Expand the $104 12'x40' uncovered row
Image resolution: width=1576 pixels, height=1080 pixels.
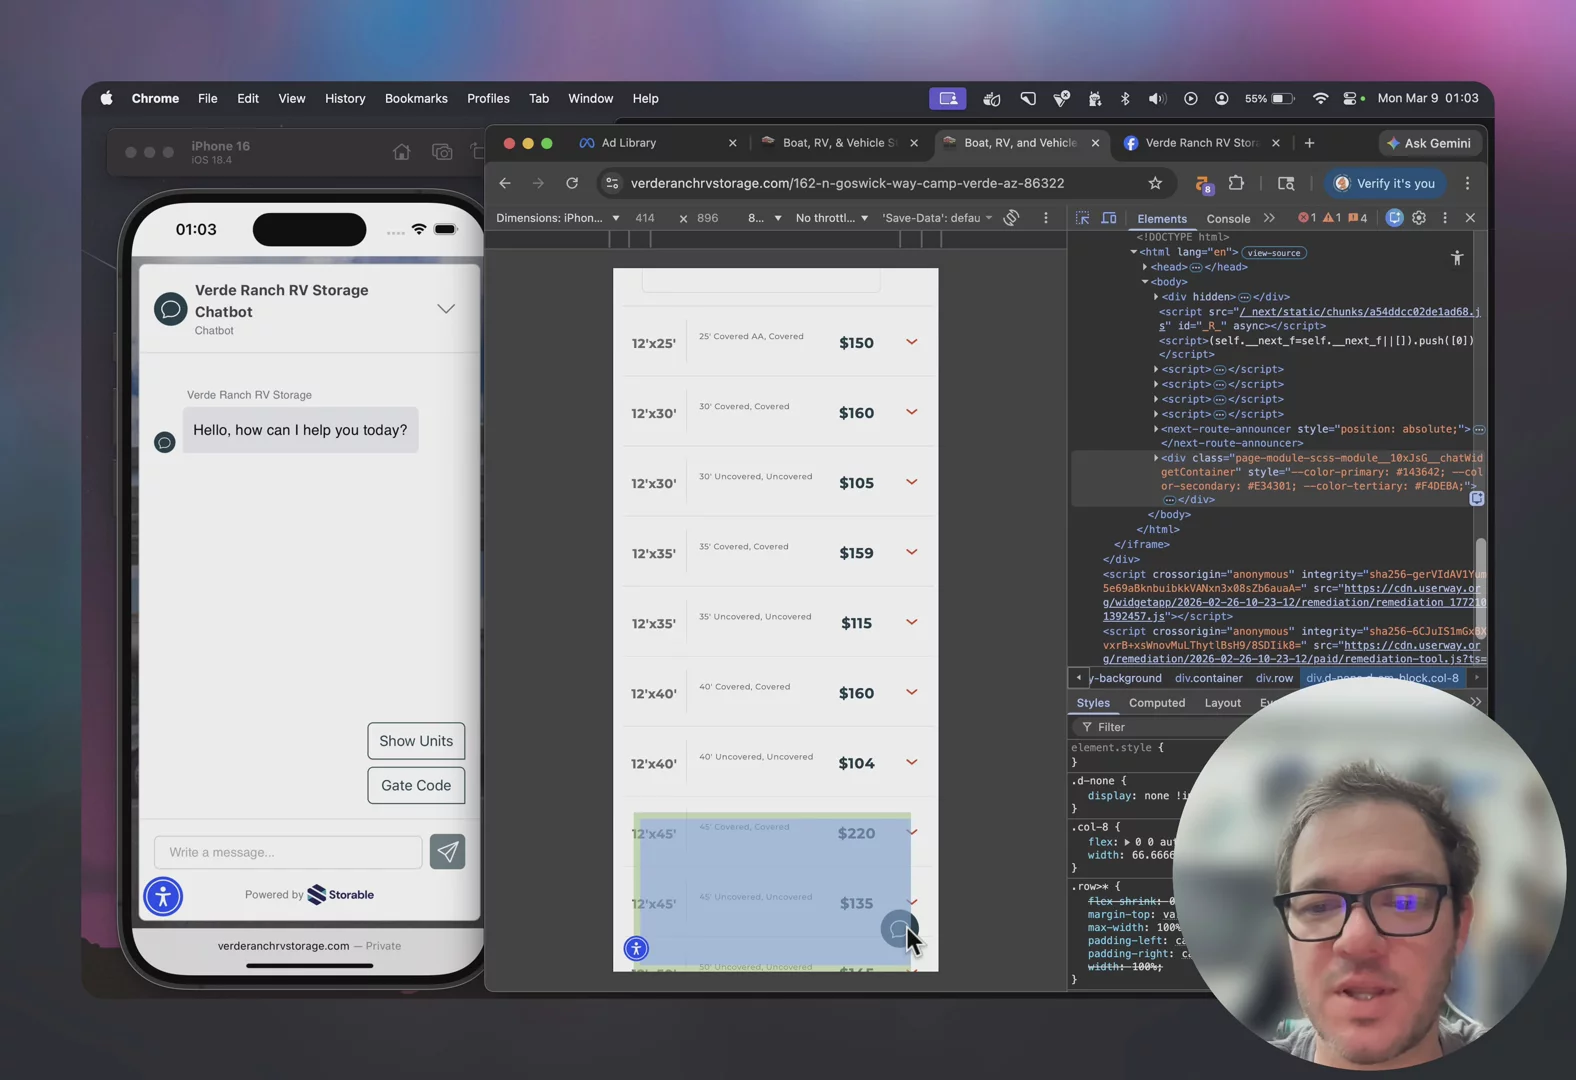(x=912, y=762)
